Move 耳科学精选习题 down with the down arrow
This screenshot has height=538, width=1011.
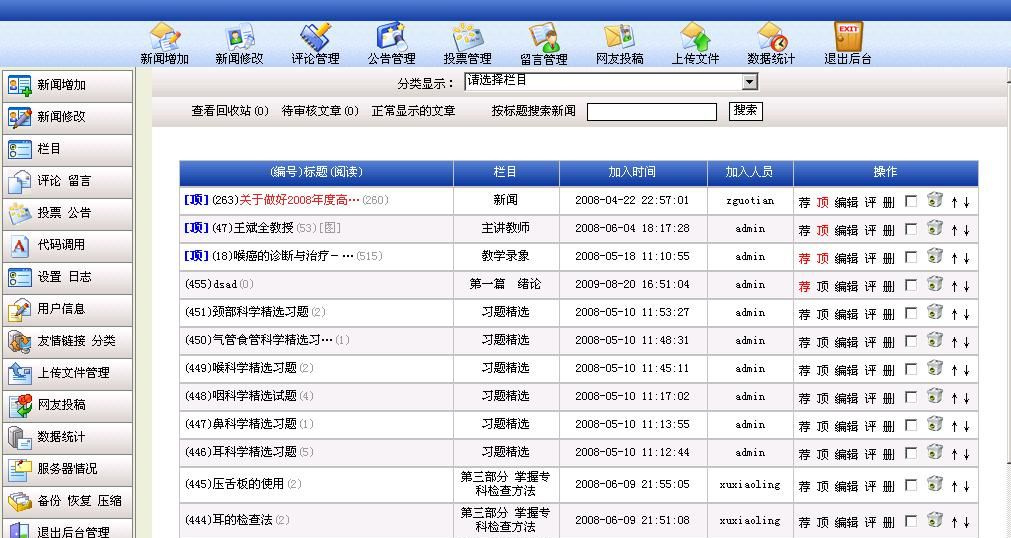click(x=967, y=453)
